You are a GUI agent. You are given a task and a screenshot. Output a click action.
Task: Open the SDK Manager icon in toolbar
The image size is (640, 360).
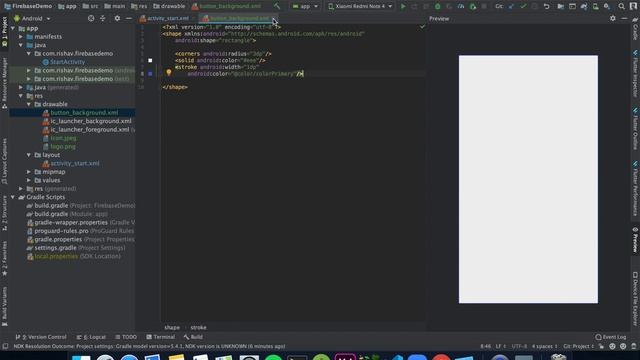click(x=607, y=6)
